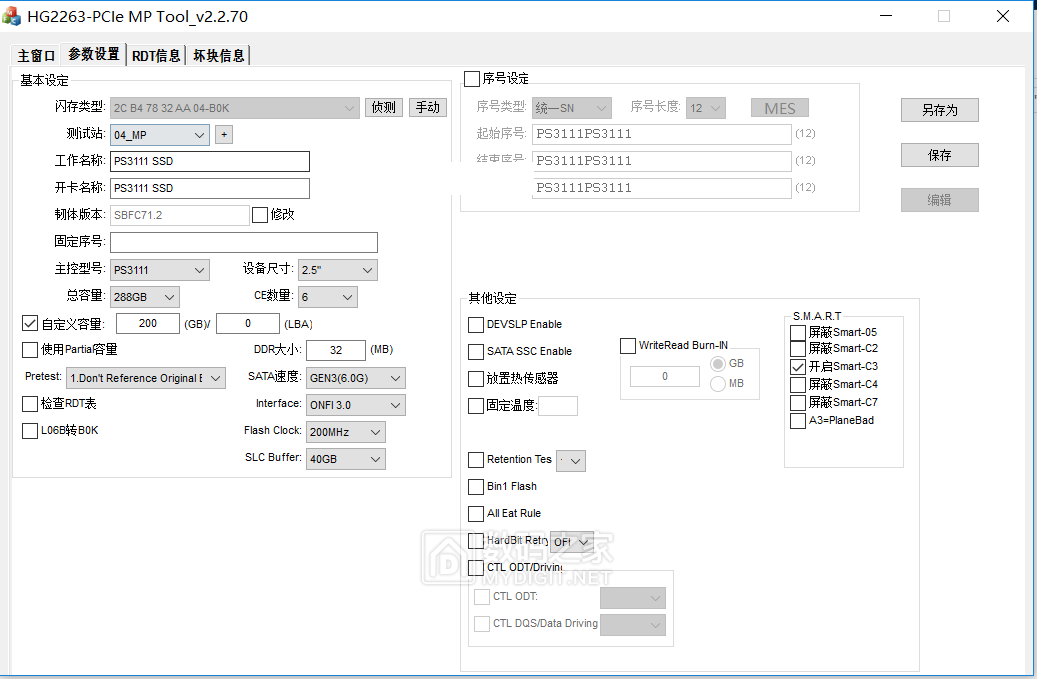Tick the 检查RDT表 checkbox

30,403
